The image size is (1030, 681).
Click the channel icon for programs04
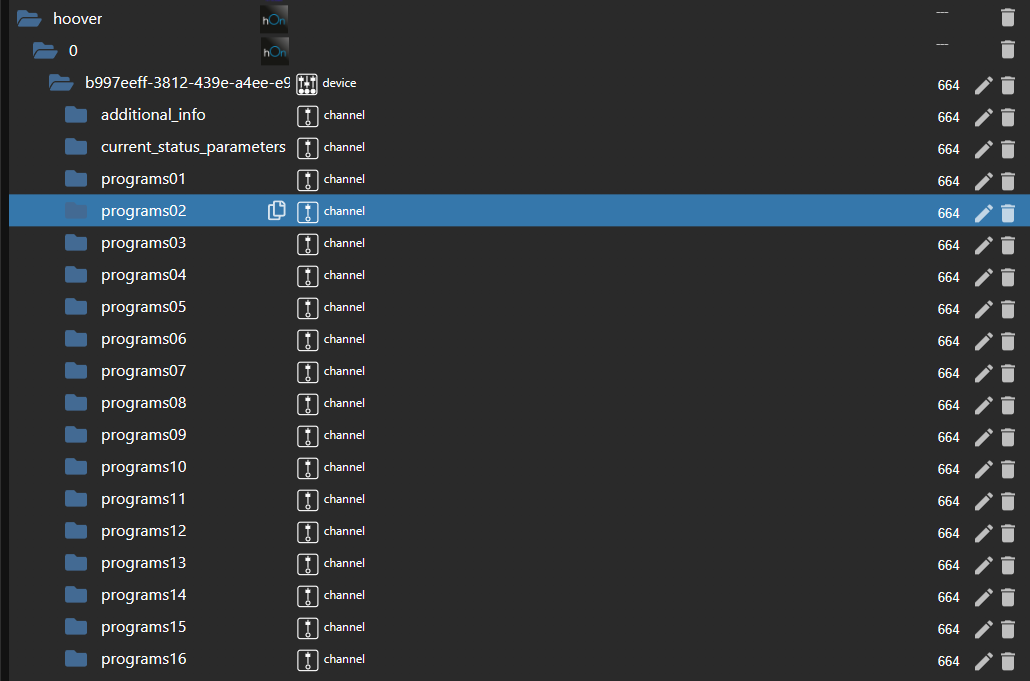307,275
